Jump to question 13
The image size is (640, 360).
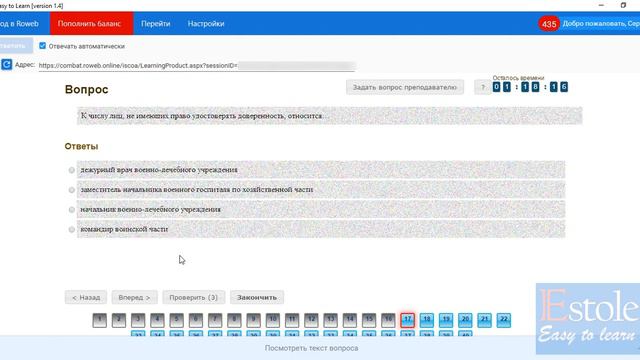(x=331, y=320)
